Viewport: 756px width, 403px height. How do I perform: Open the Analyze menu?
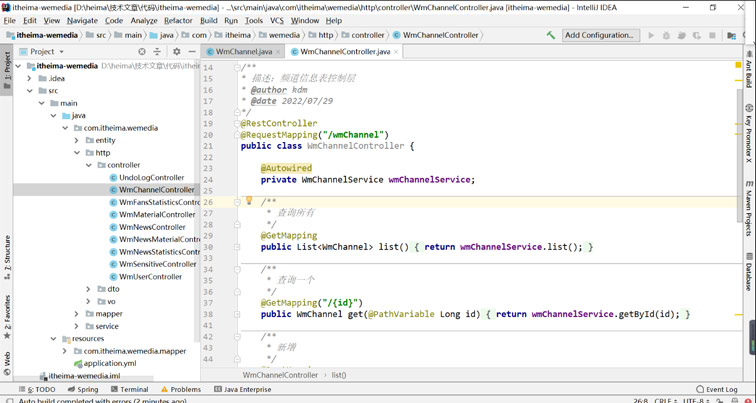tap(144, 21)
